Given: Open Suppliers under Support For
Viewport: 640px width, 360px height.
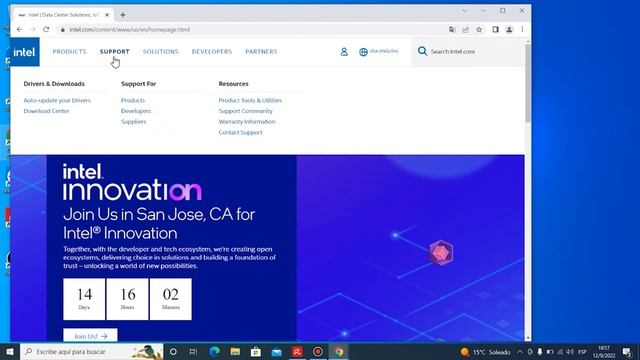Looking at the screenshot, I should tap(133, 122).
